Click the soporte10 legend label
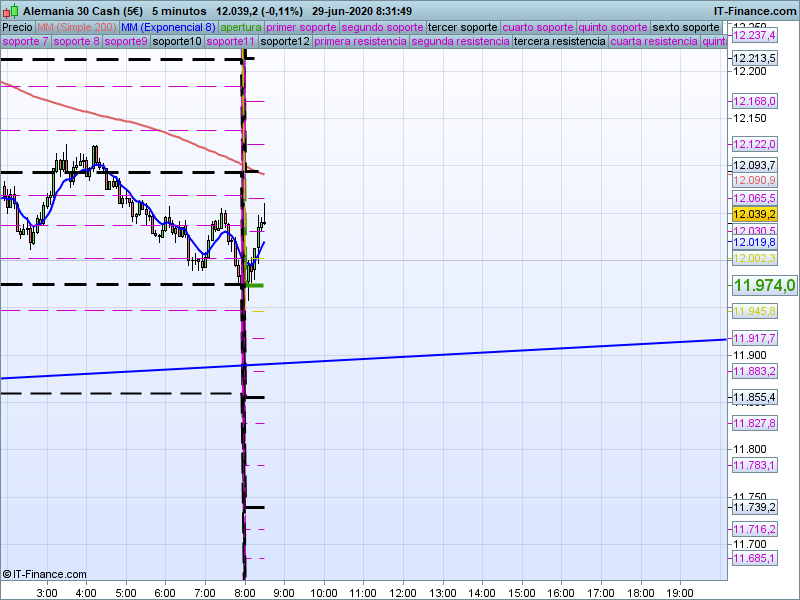Image resolution: width=800 pixels, height=600 pixels. [178, 42]
